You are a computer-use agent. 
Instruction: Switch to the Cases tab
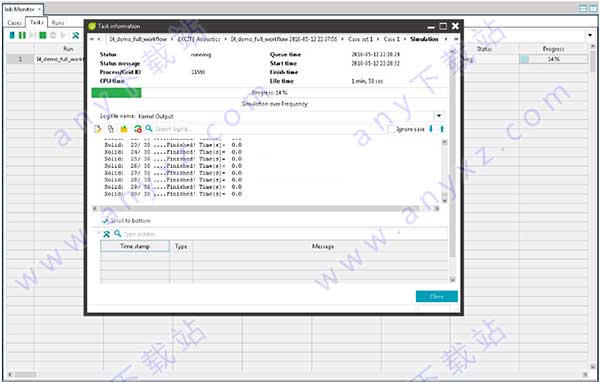(x=14, y=23)
